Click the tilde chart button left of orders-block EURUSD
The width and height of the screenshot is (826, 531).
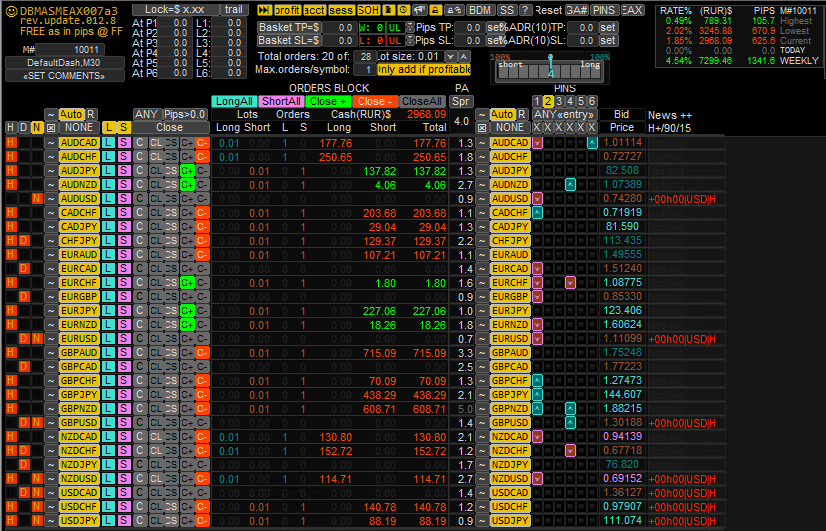51,338
